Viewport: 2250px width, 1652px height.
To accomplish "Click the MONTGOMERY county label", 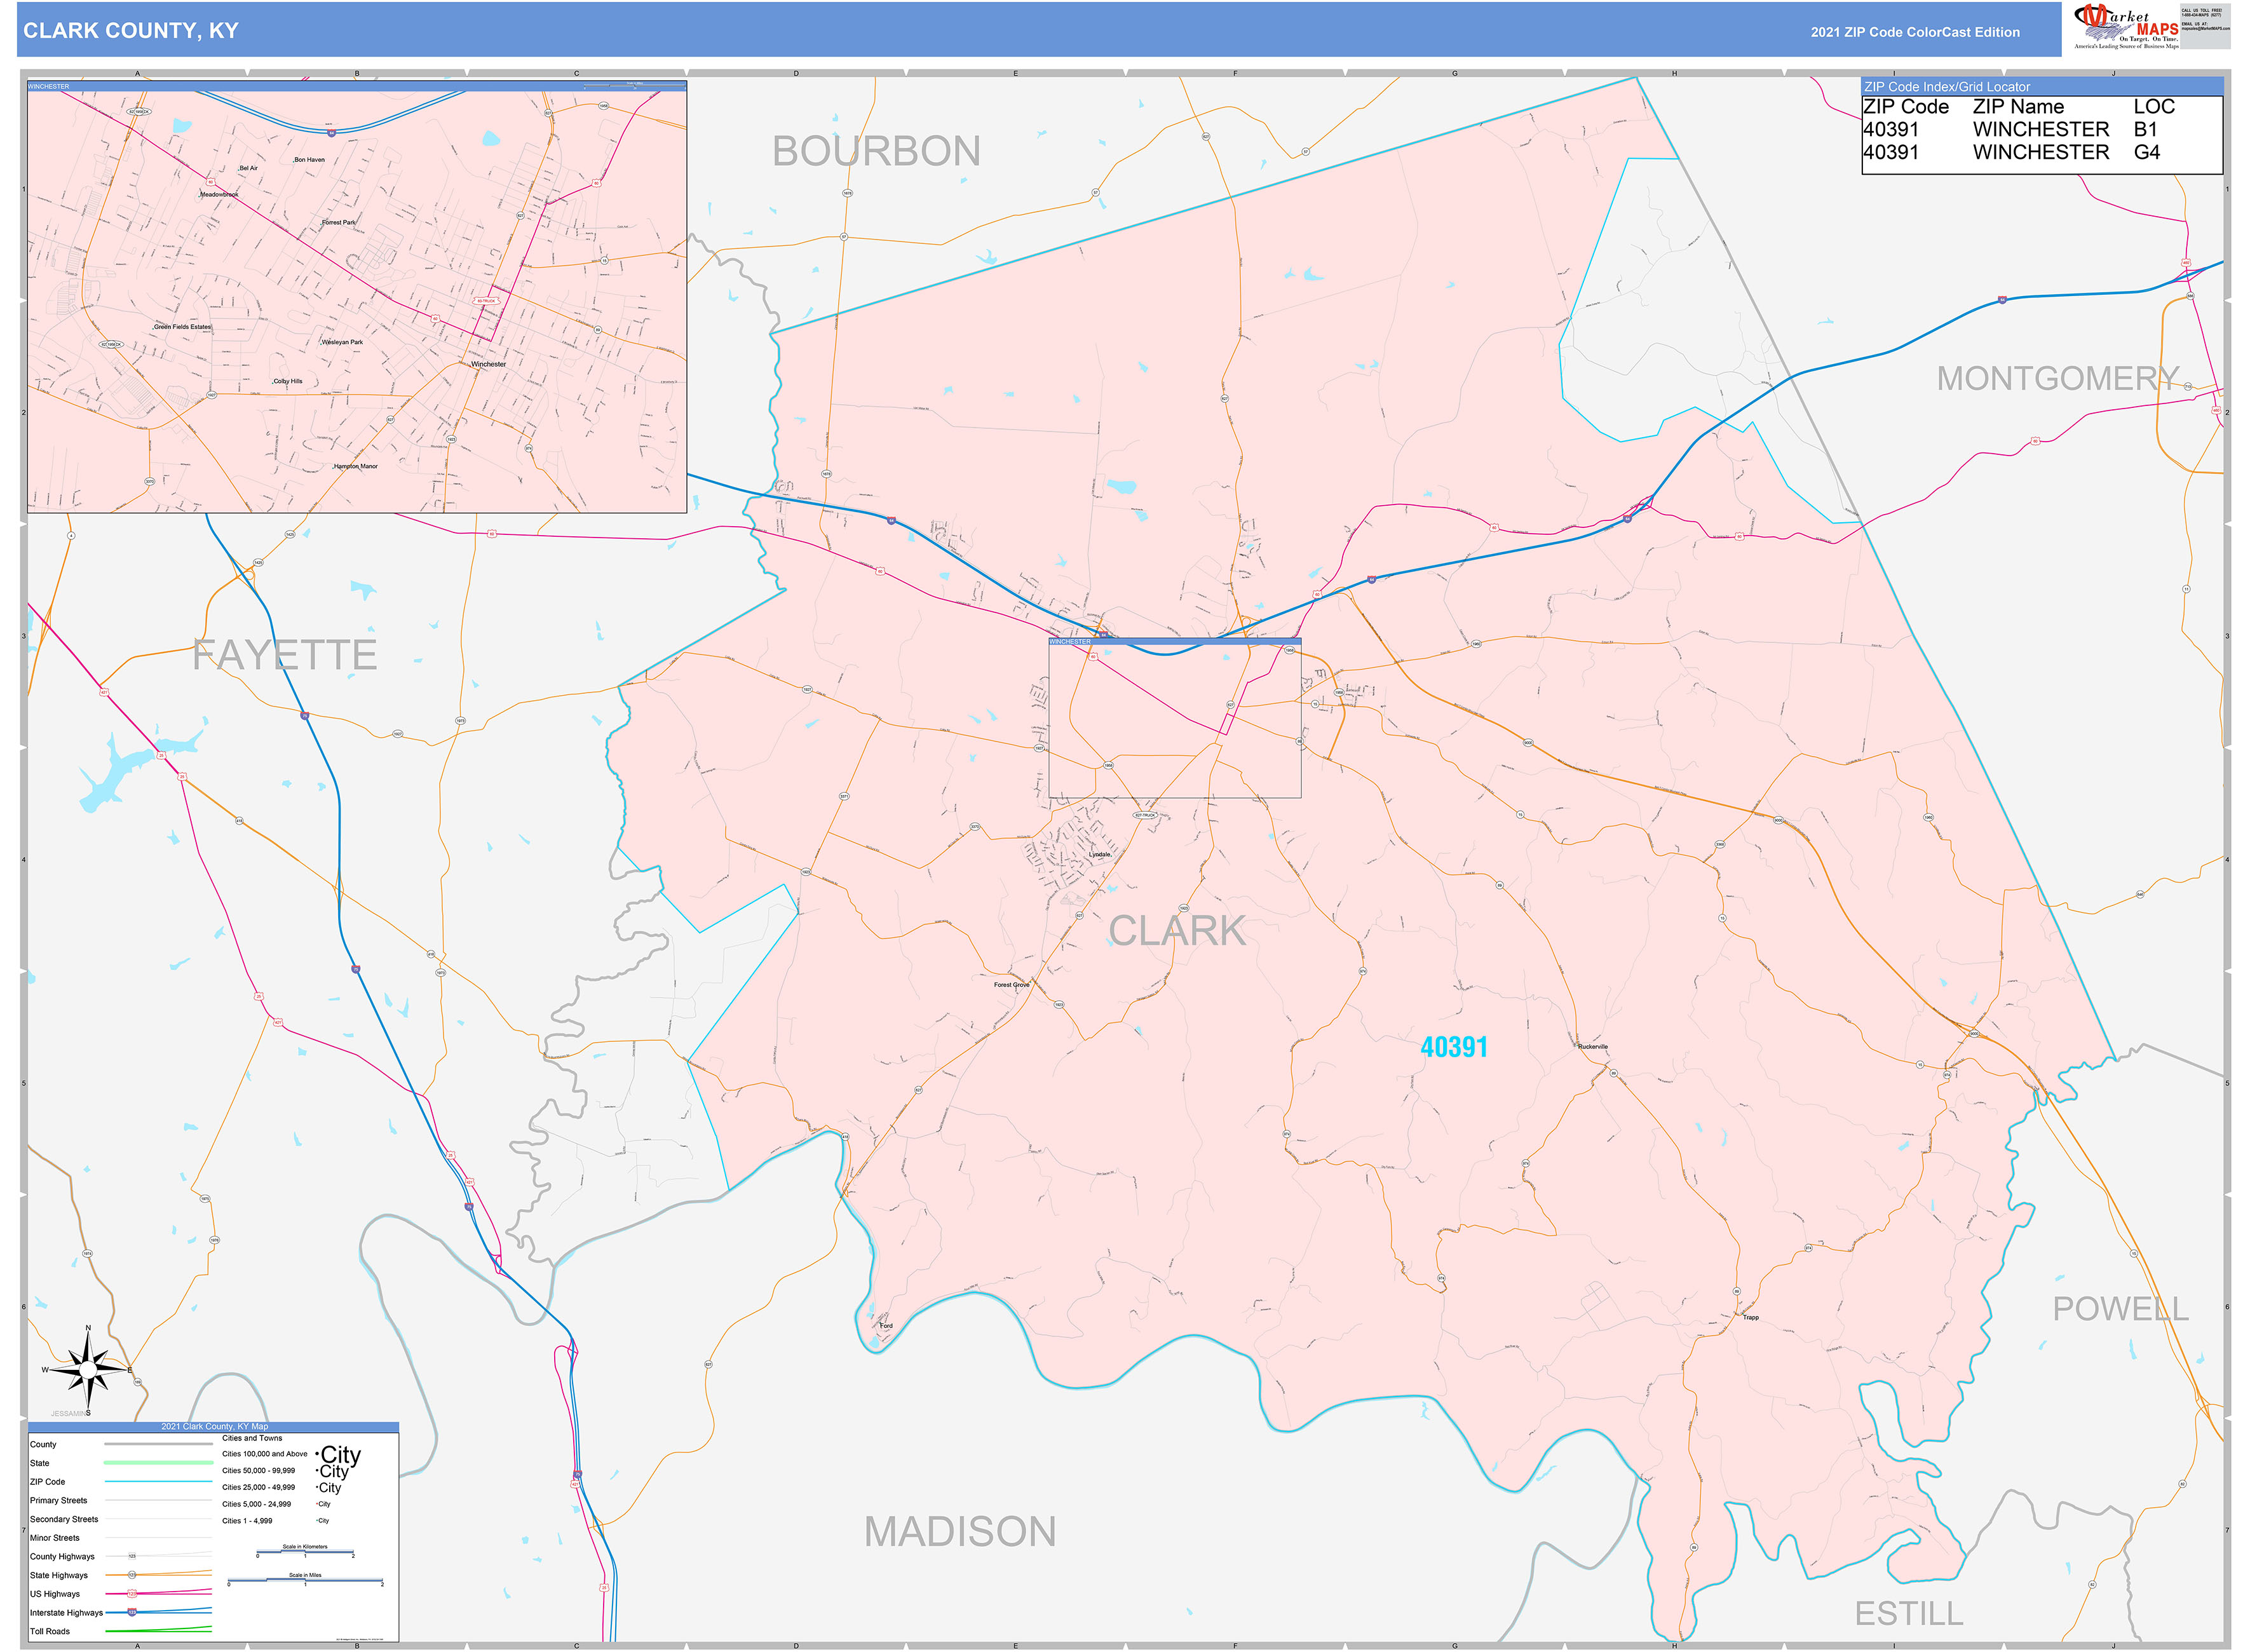I will click(x=2058, y=378).
